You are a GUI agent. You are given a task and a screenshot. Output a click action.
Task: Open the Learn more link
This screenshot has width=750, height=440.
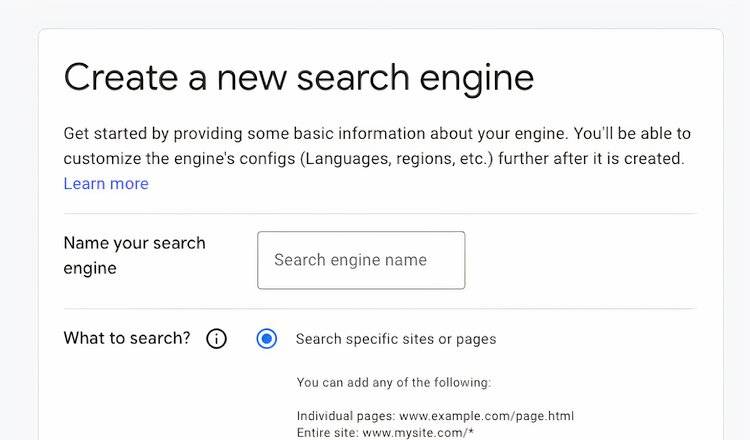pyautogui.click(x=106, y=184)
